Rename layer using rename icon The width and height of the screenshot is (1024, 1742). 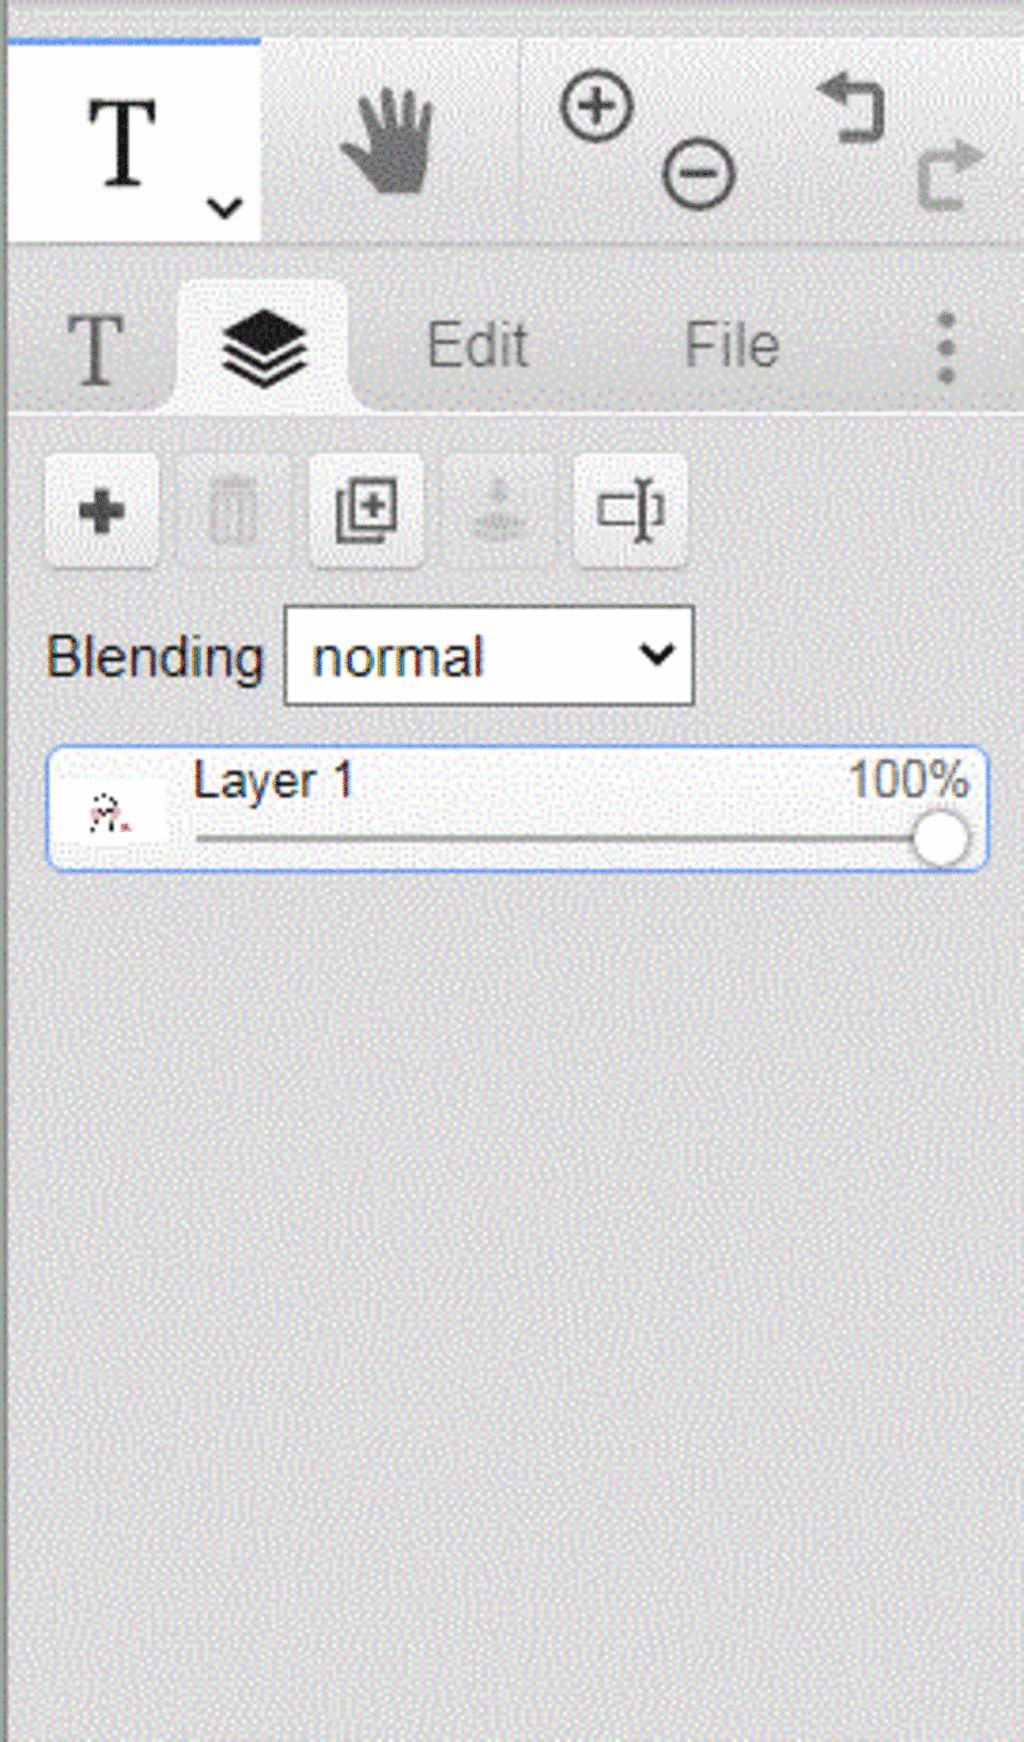coord(630,511)
